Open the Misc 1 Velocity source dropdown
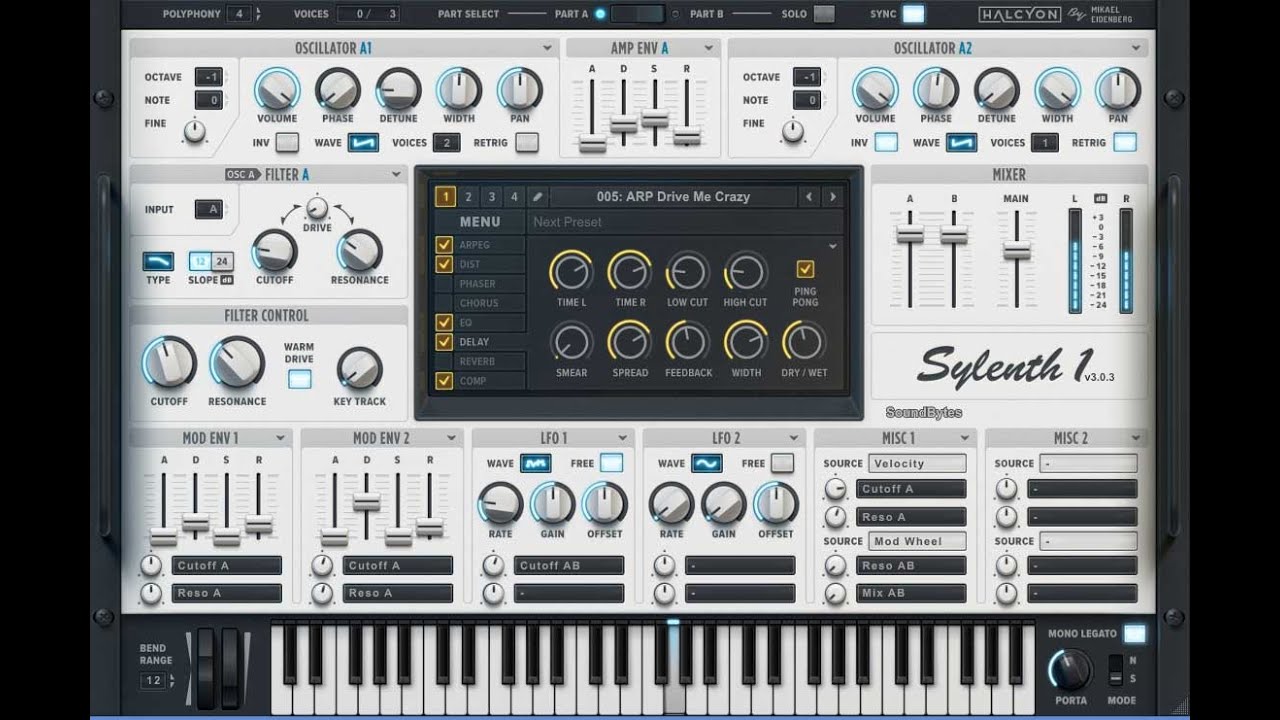This screenshot has width=1280, height=720. coord(917,464)
